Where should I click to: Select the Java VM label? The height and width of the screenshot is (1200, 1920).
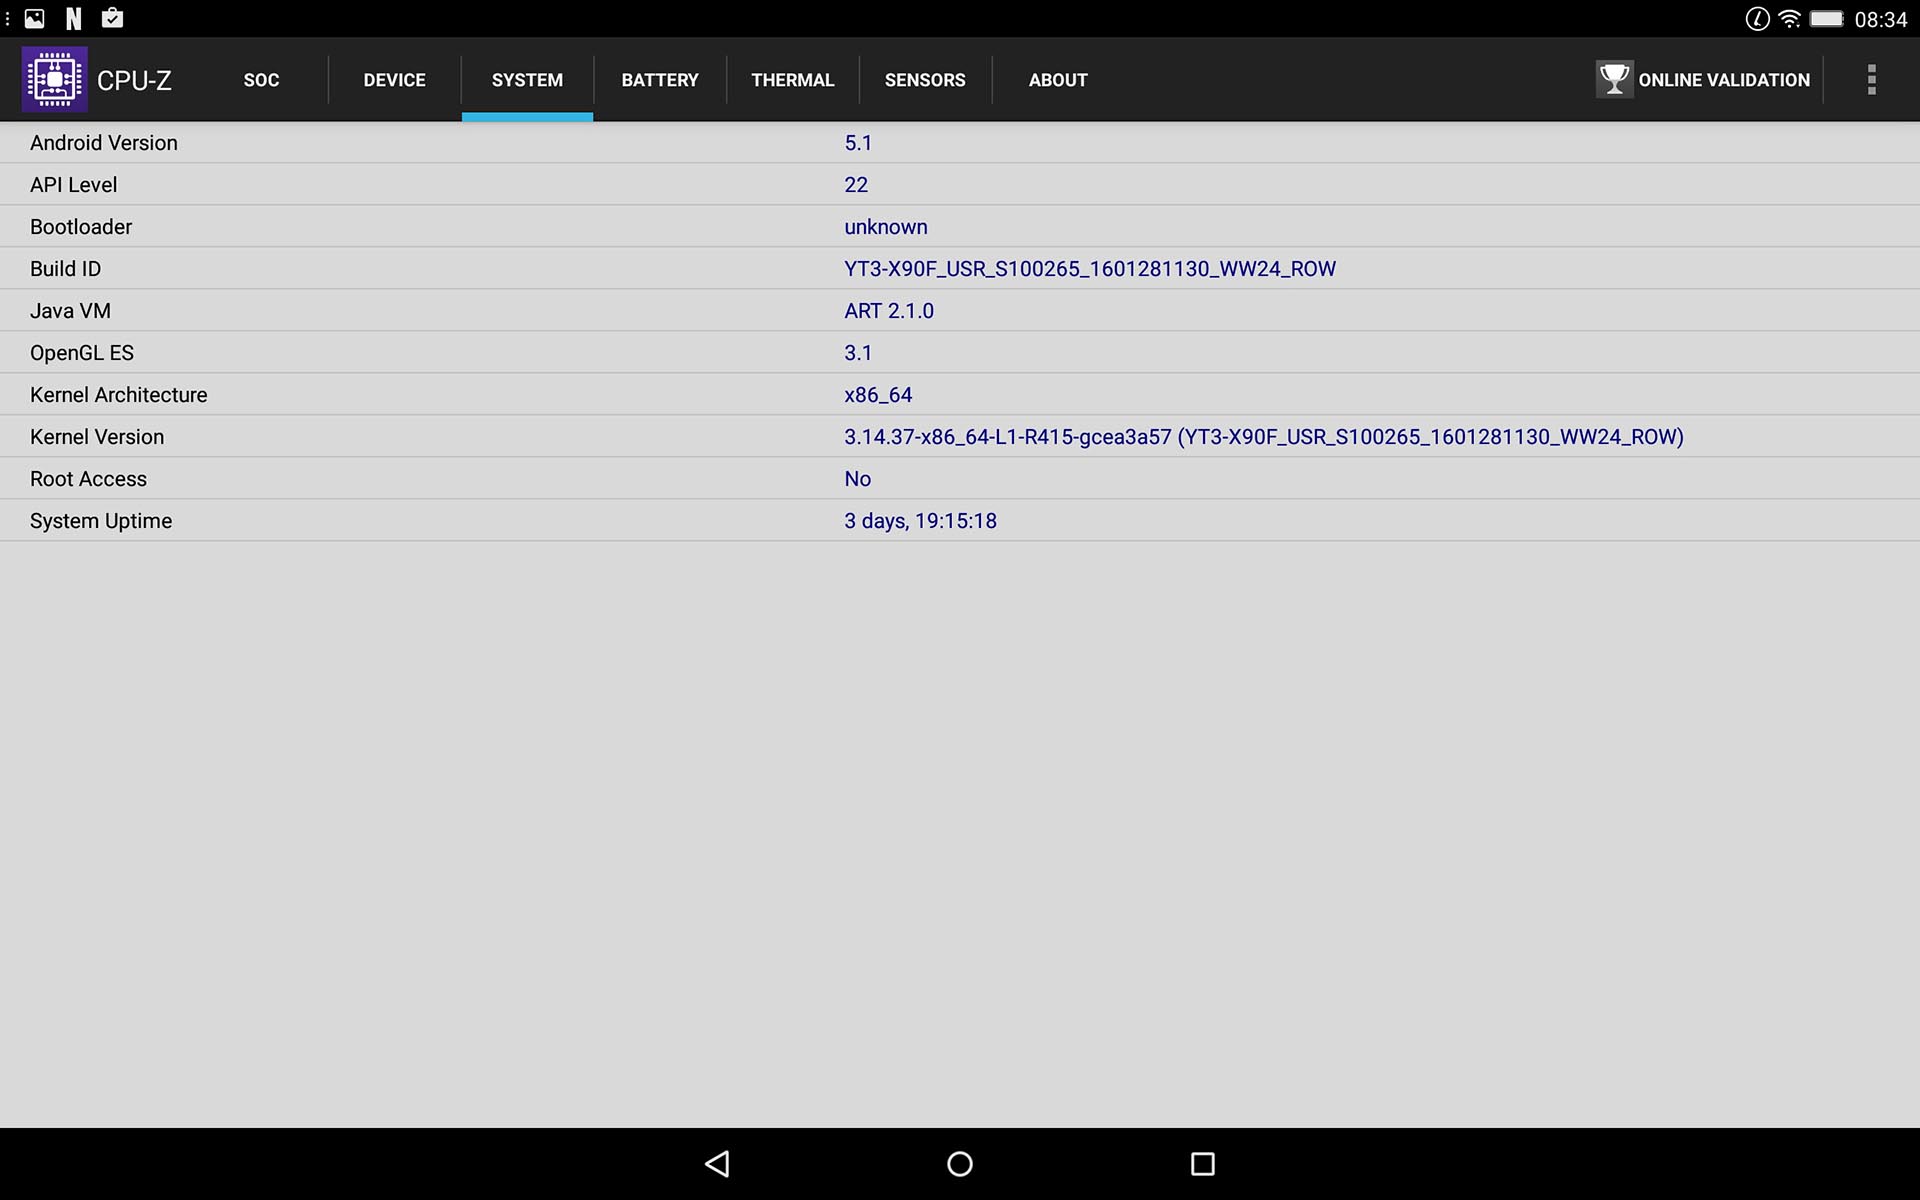(x=70, y=311)
